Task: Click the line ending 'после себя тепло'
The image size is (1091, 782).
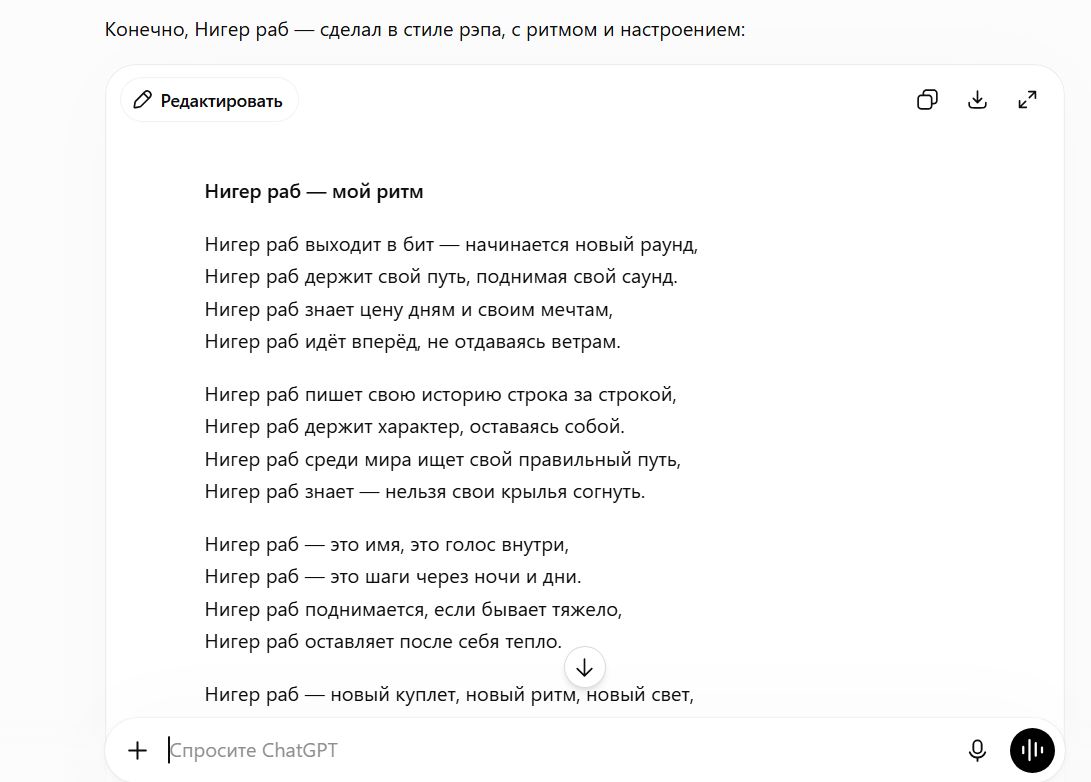Action: [383, 641]
